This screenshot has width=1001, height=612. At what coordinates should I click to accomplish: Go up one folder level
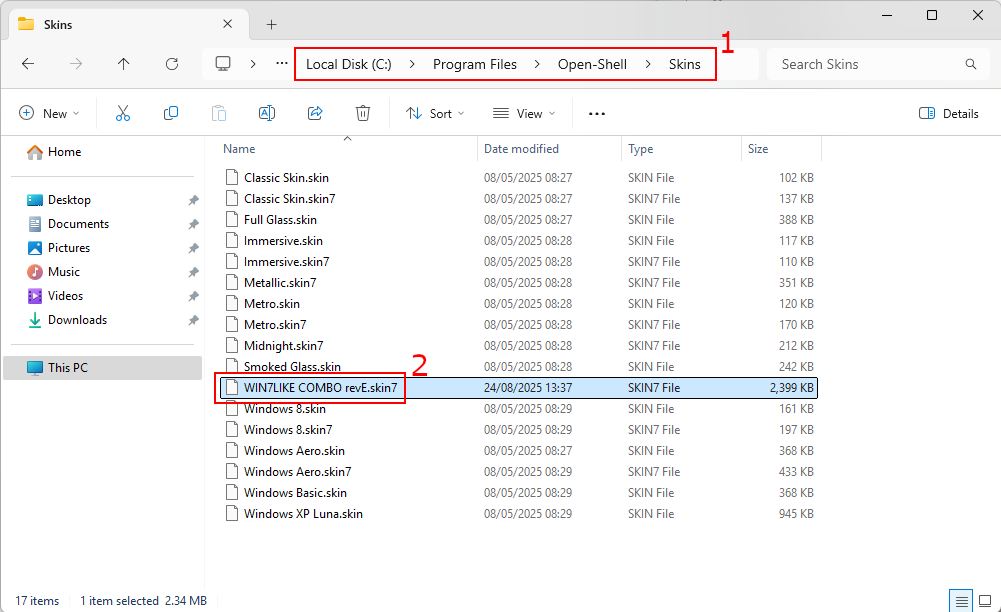[x=124, y=64]
